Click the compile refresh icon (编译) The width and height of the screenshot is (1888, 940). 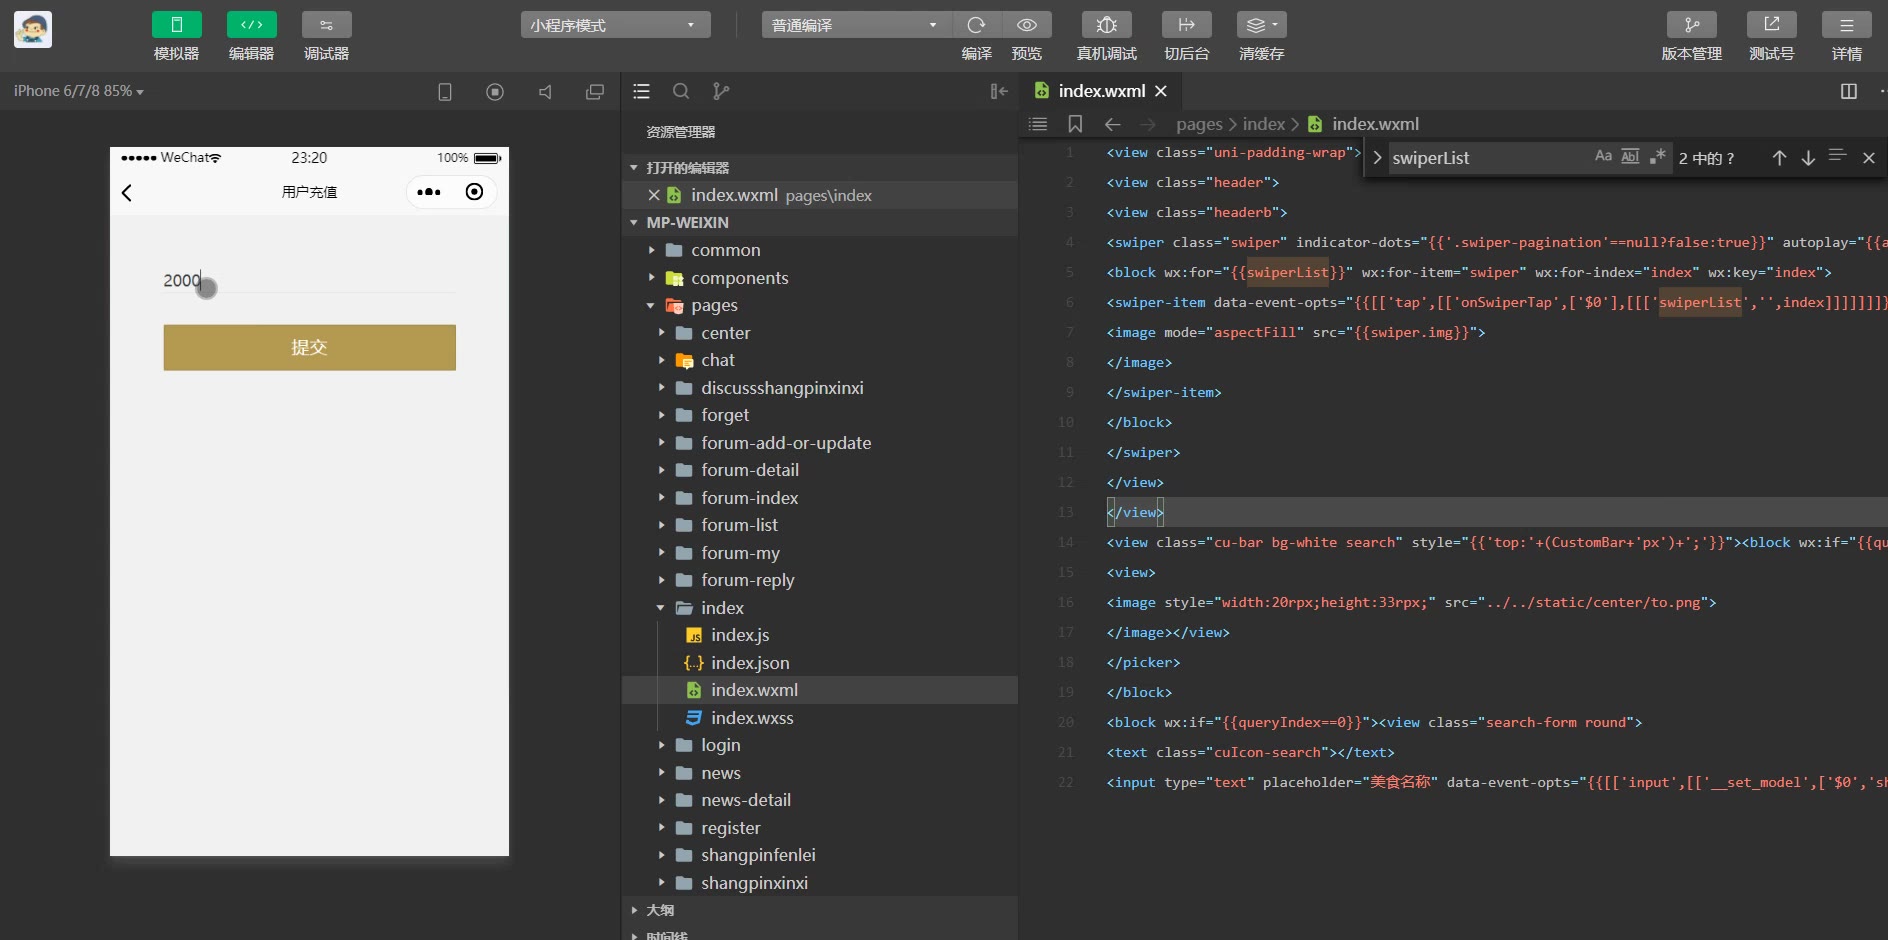977,25
